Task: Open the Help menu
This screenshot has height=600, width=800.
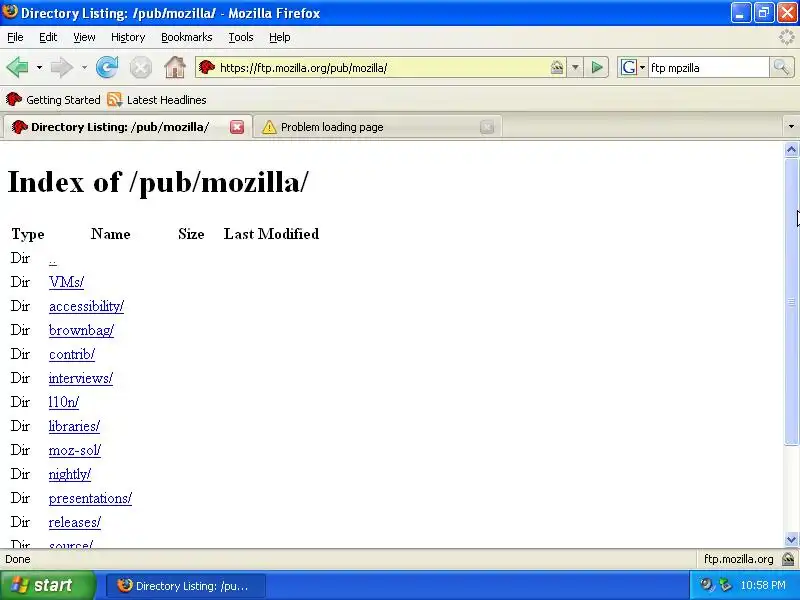Action: [280, 37]
